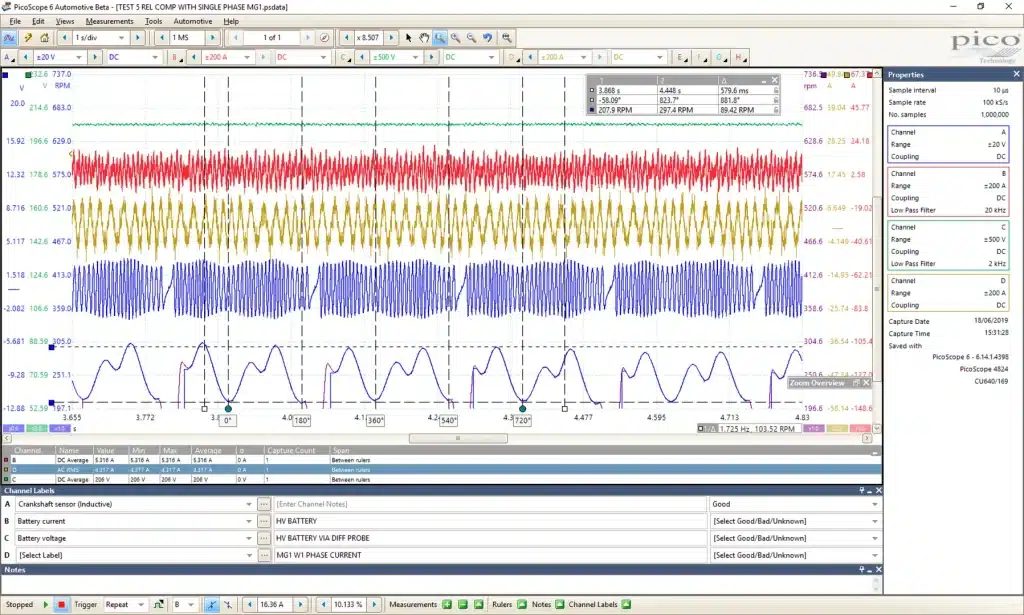Open the home auto setup icon
Viewport: 1024px width, 615px height.
point(44,38)
